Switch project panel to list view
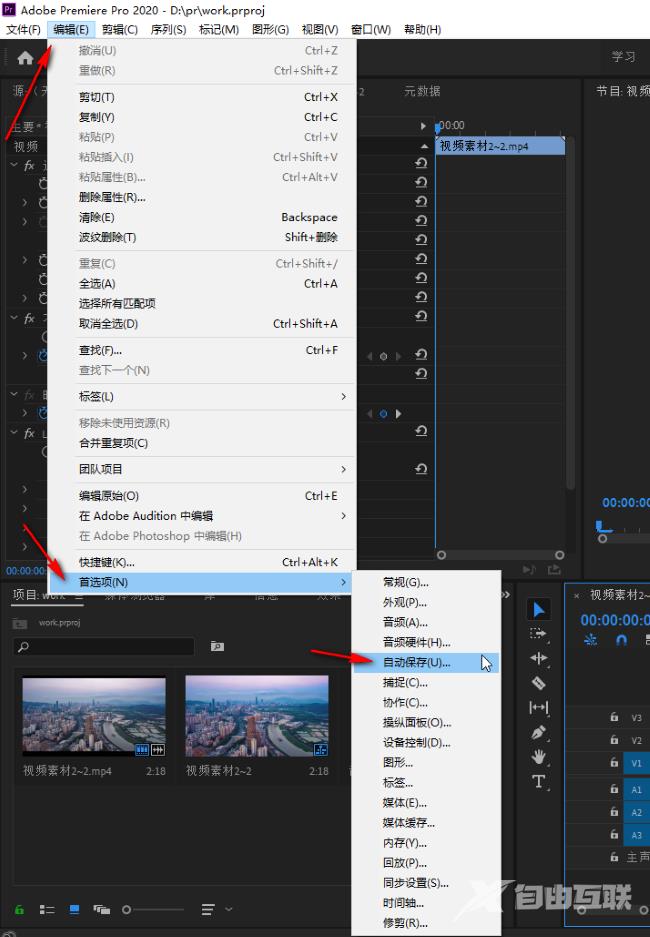Screen dimensions: 650x937 coord(47,910)
